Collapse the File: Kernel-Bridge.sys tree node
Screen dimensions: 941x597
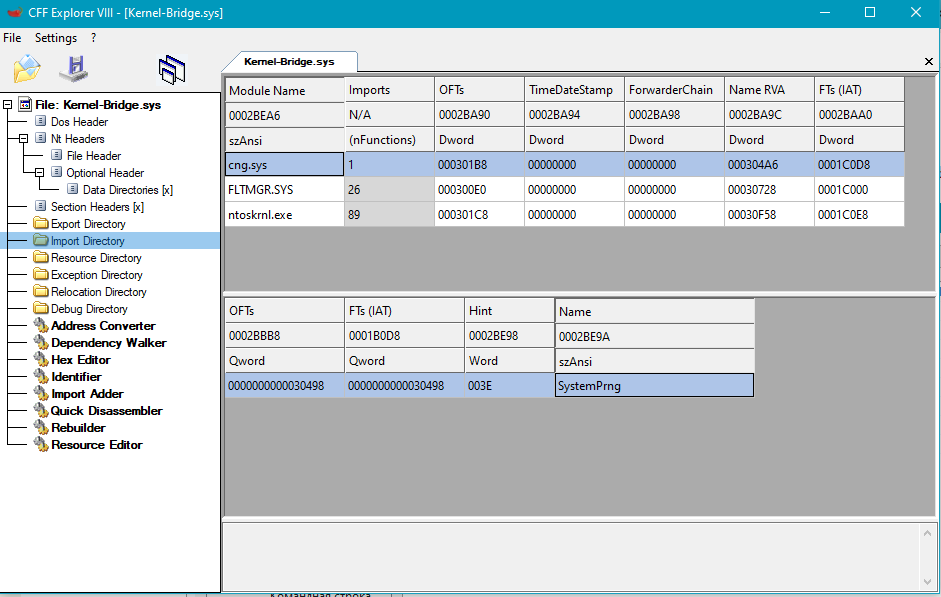9,105
